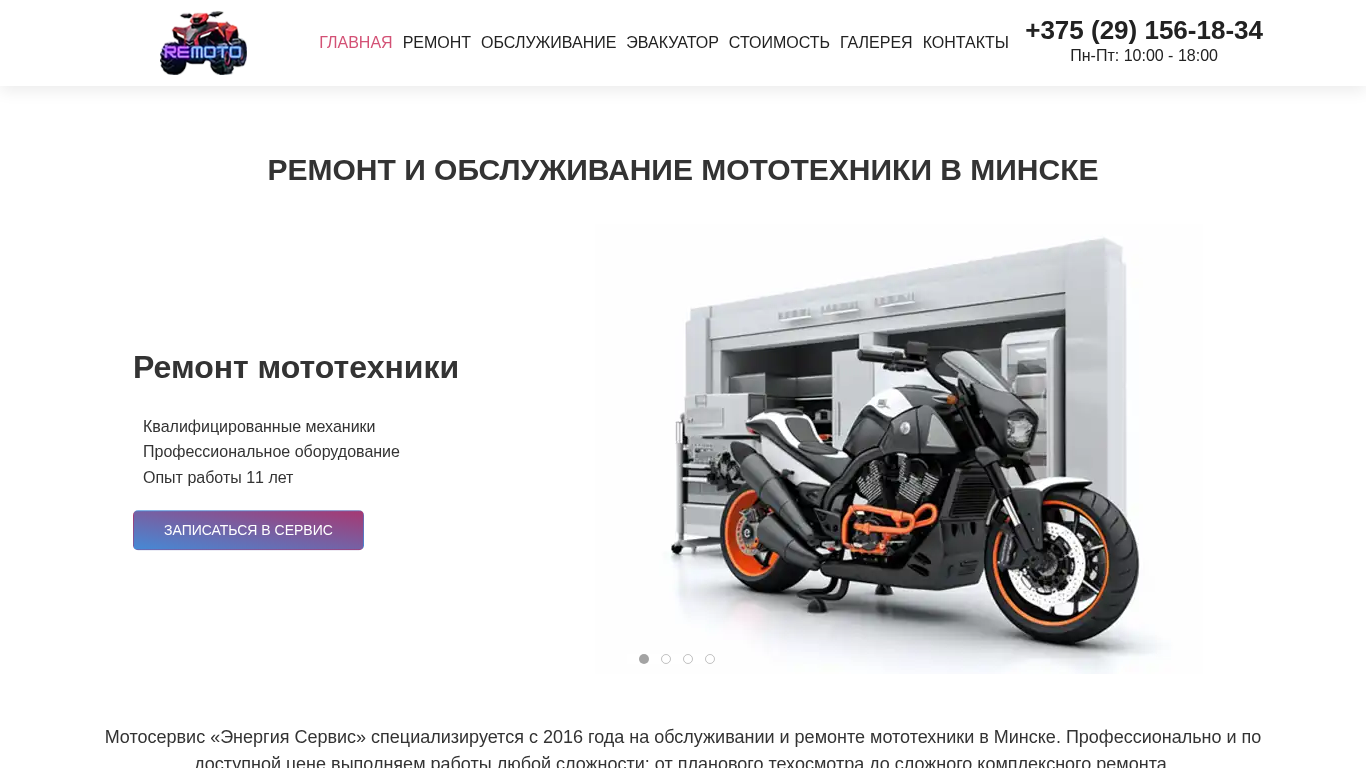The image size is (1366, 768).
Task: Select the first slider pagination dot
Action: coord(644,659)
